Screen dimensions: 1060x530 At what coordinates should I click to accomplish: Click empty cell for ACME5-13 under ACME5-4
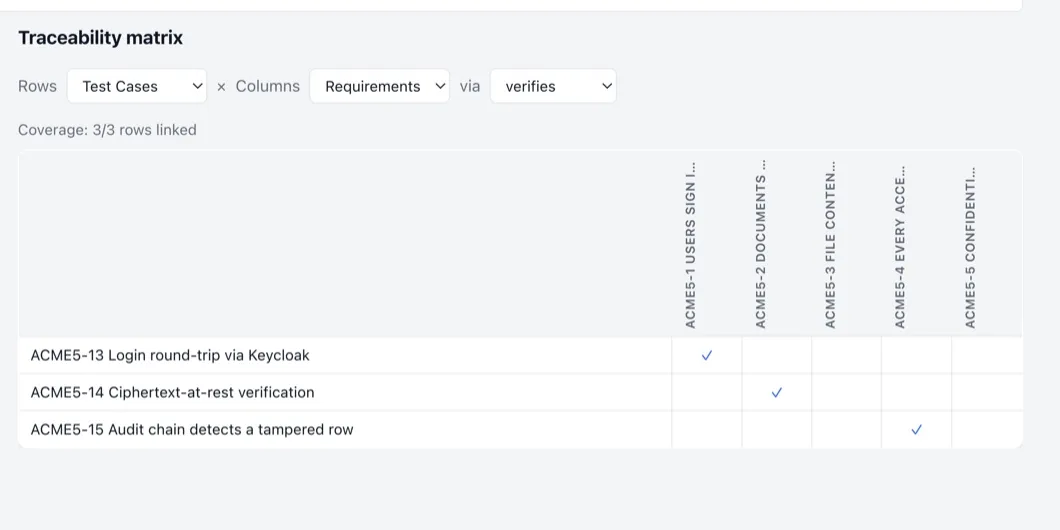pyautogui.click(x=917, y=356)
